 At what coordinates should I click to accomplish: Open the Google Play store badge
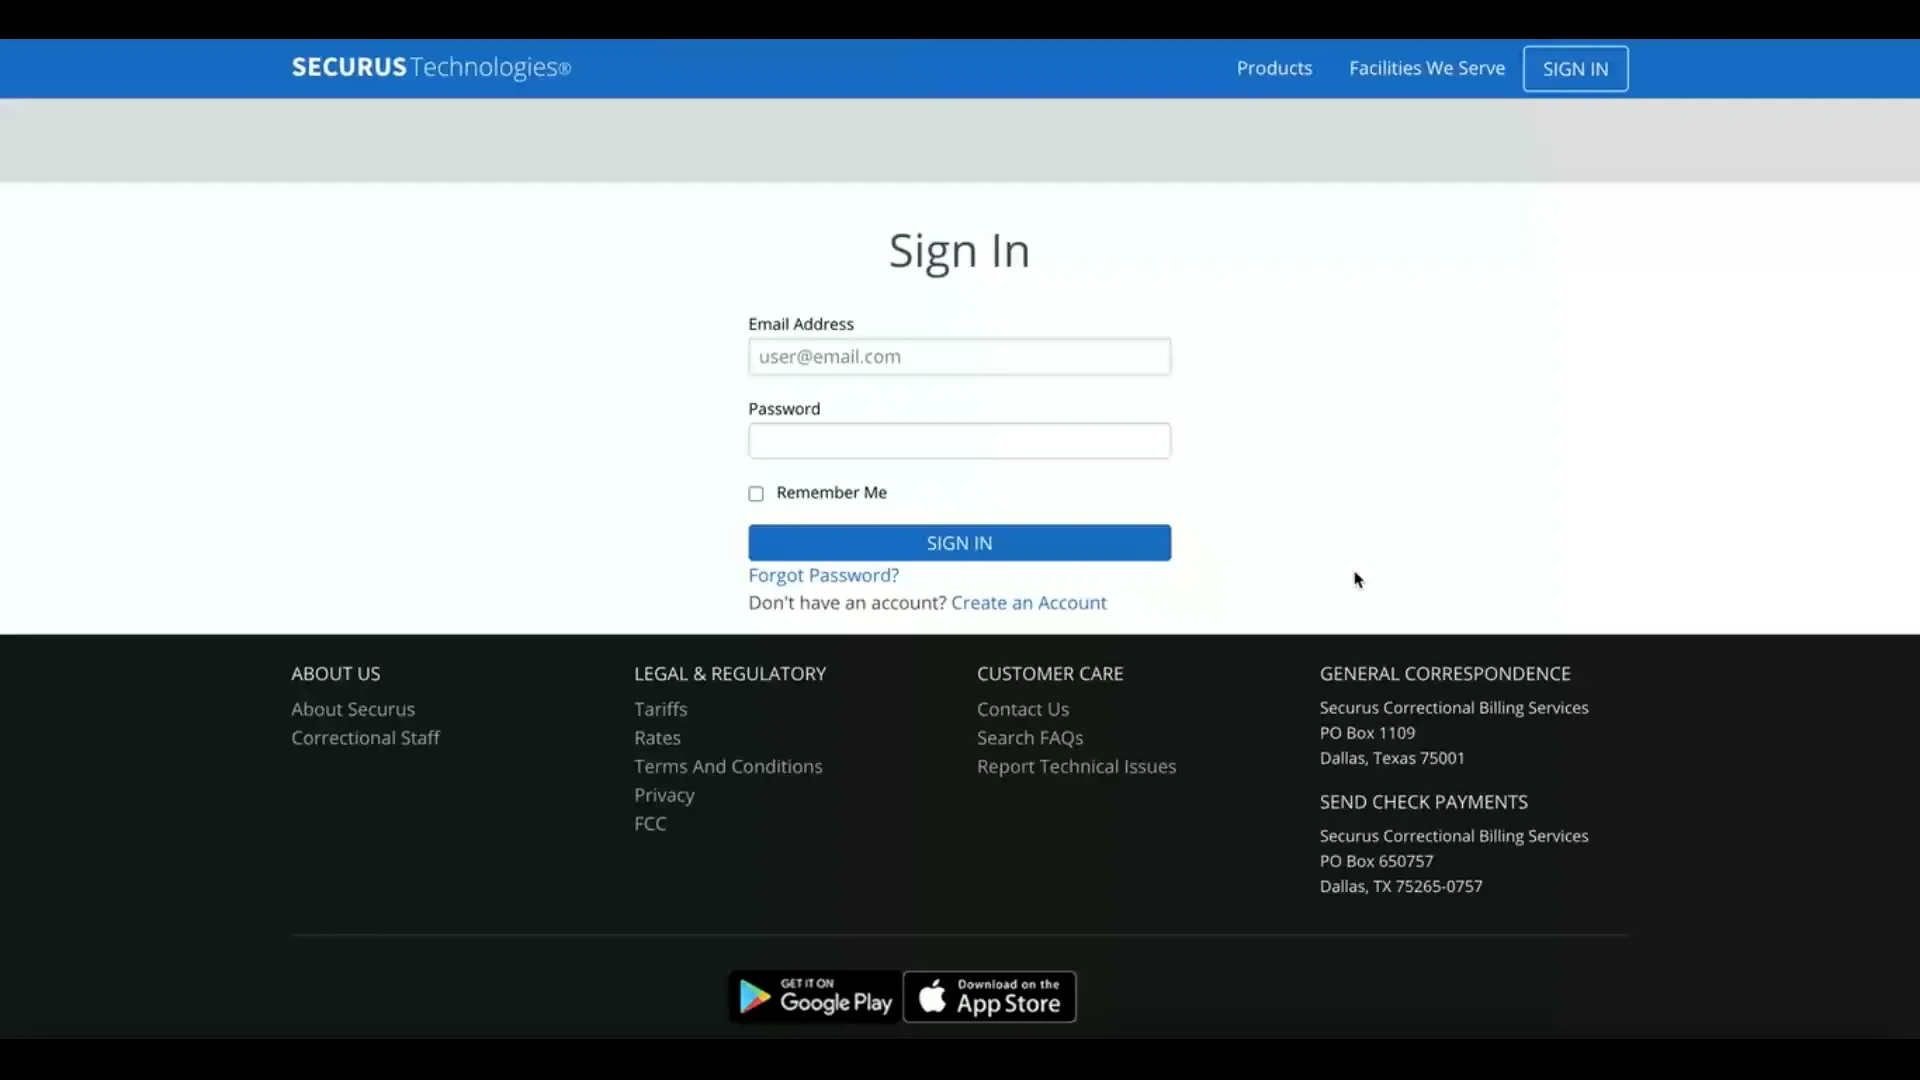coord(815,997)
